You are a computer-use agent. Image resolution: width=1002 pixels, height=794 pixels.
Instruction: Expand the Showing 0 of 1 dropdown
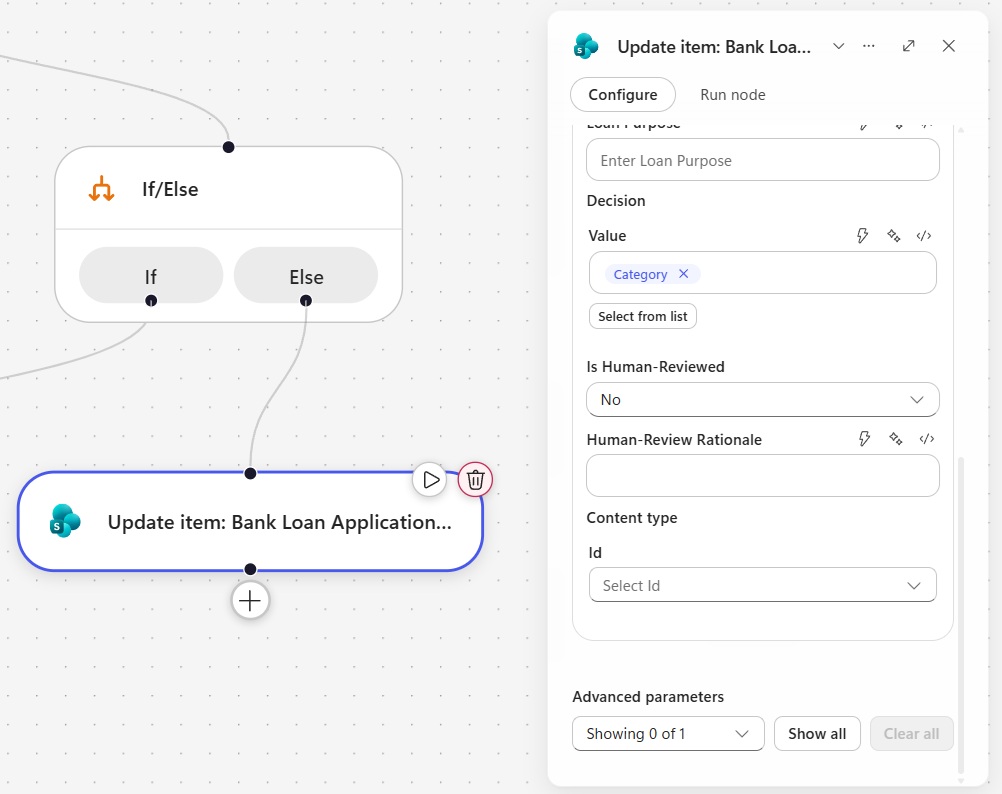tap(668, 733)
